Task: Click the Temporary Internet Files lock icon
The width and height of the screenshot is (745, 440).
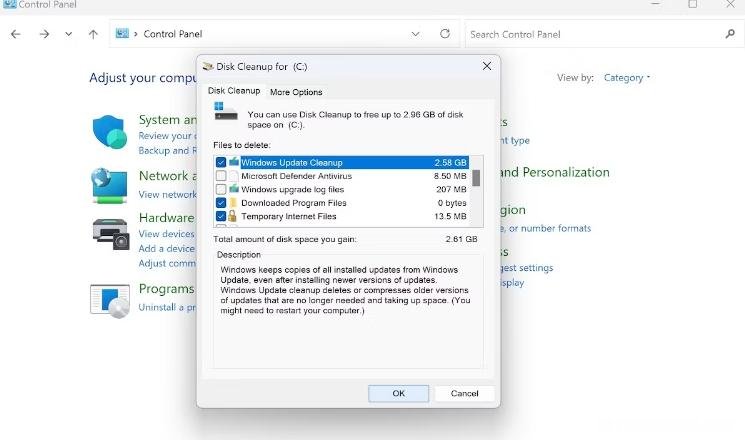Action: 232,216
